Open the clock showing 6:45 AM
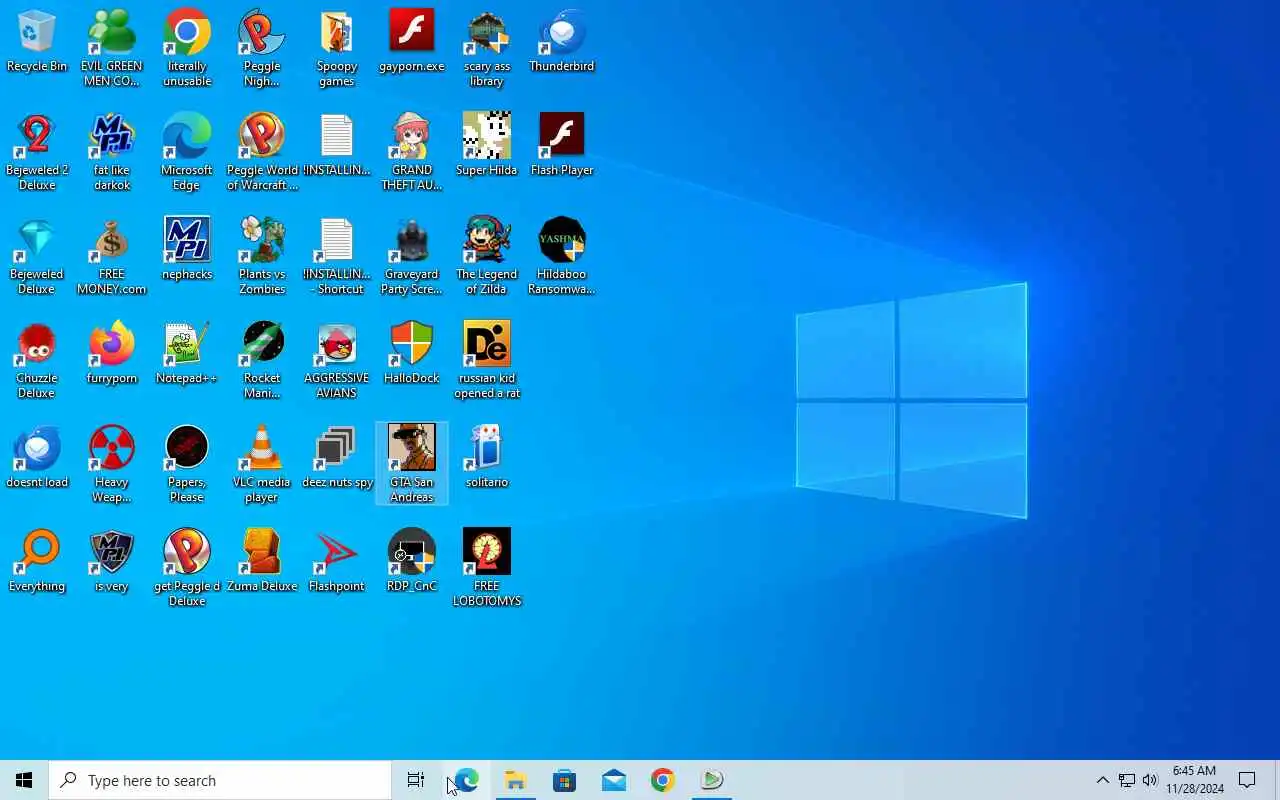Image resolution: width=1280 pixels, height=800 pixels. click(x=1194, y=780)
